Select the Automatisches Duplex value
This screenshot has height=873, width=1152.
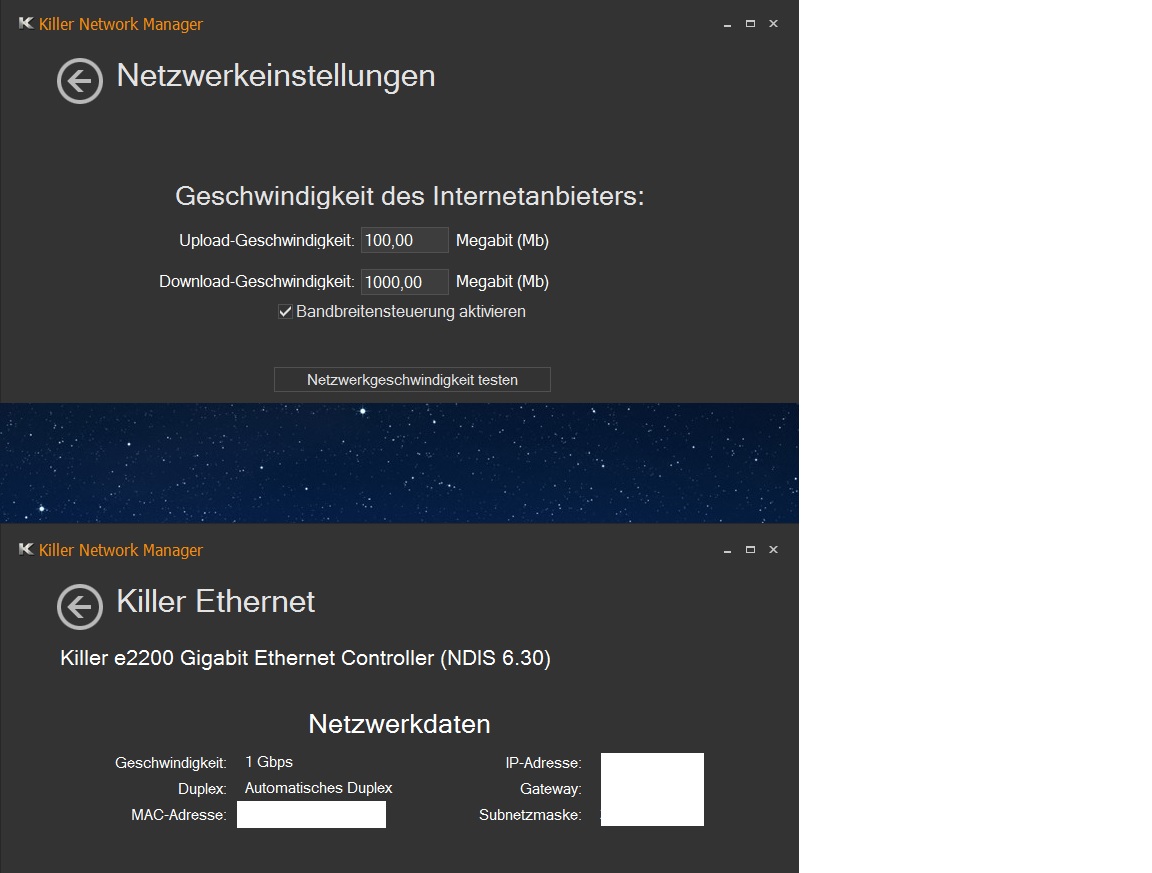(318, 788)
